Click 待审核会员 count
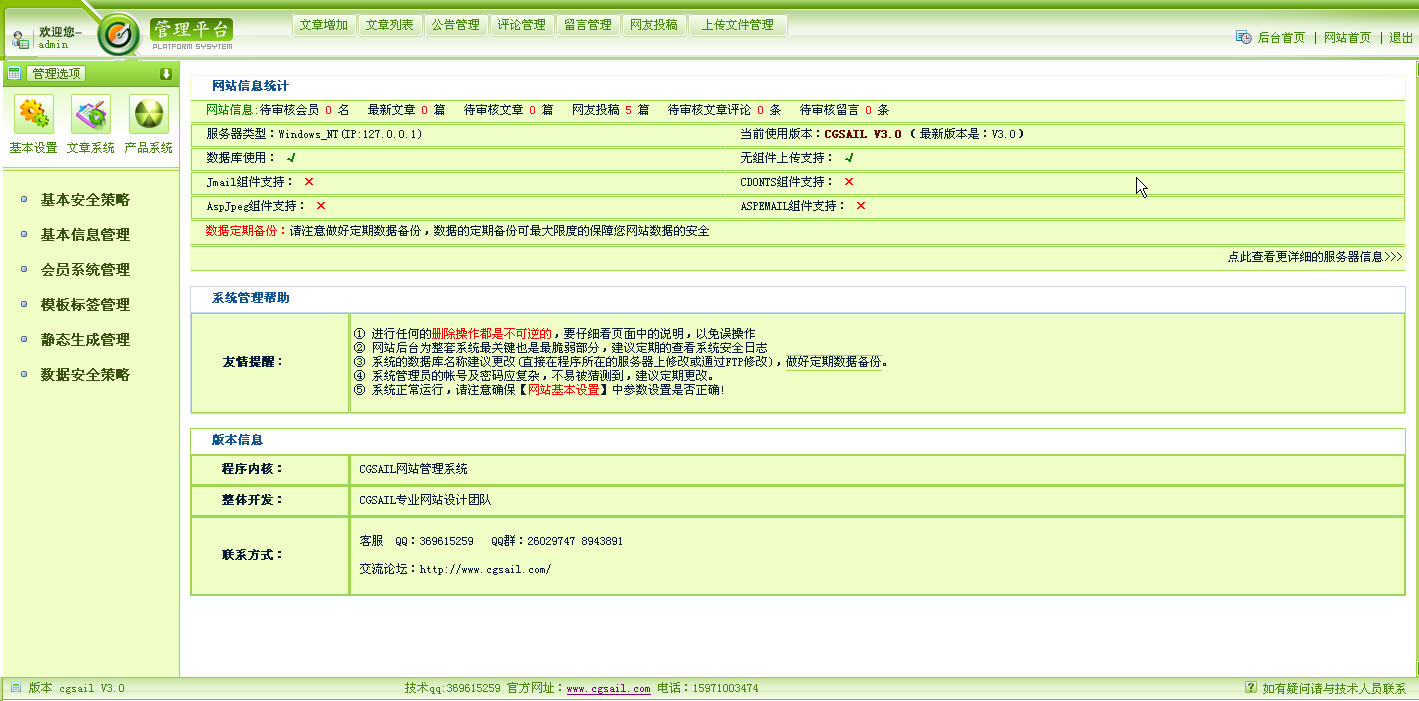Viewport: 1419px width, 701px height. pos(328,110)
